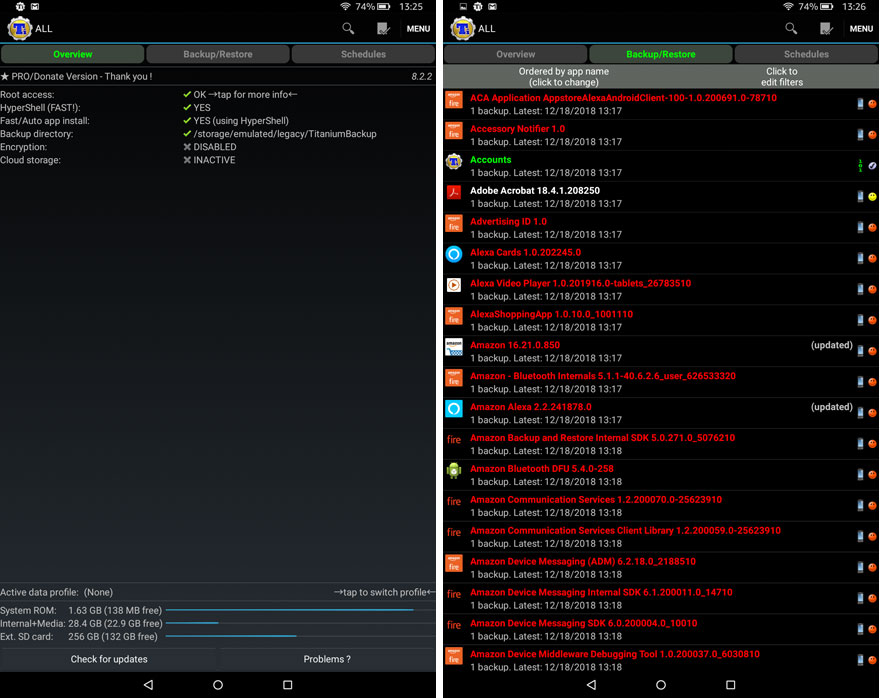This screenshot has height=698, width=880.
Task: Tap the Amazon Alexa 2.2.241878.0 app icon
Action: coord(454,408)
